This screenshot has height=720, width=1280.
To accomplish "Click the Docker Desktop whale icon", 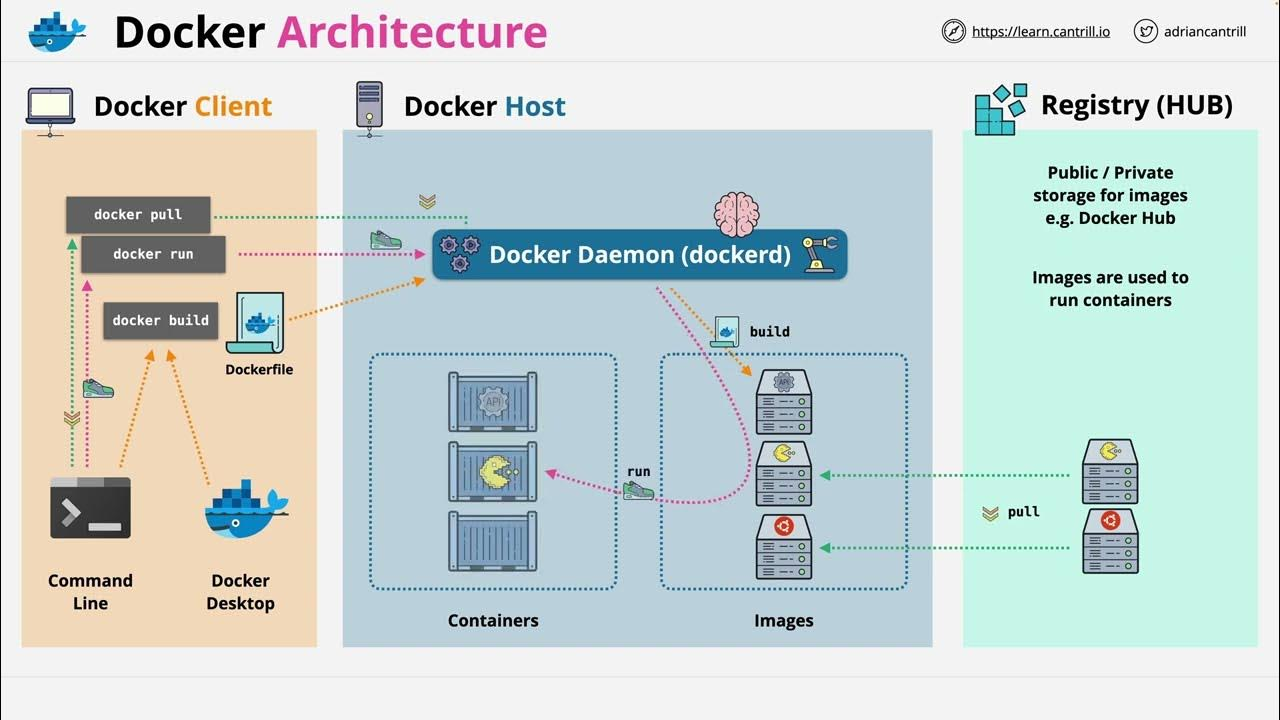I will 245,510.
